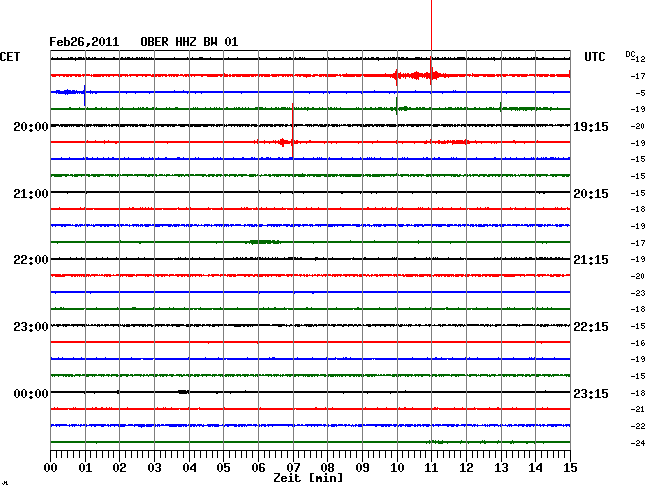Click the 23:15 UTC time label

[591, 393]
